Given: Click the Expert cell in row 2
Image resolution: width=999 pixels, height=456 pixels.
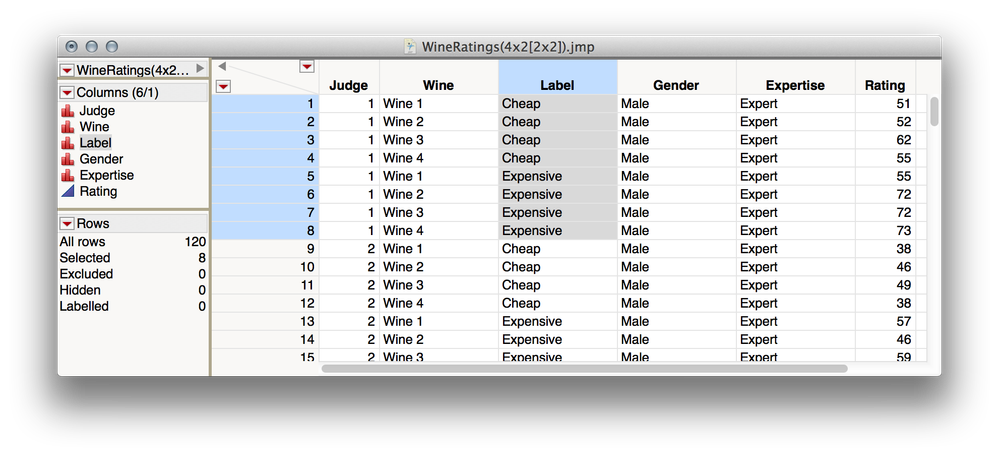Looking at the screenshot, I should point(796,122).
